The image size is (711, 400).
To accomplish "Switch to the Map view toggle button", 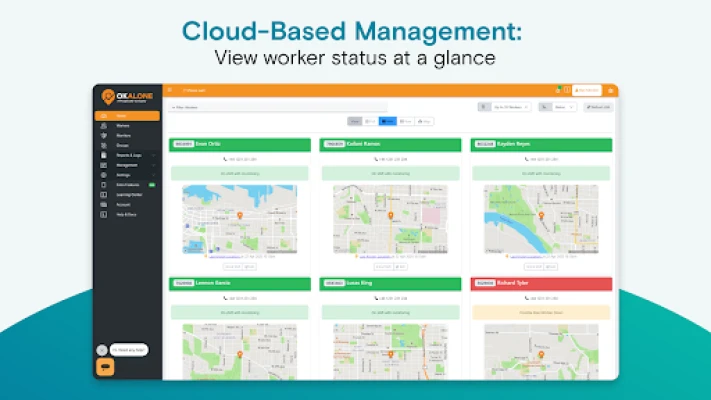I will click(423, 121).
